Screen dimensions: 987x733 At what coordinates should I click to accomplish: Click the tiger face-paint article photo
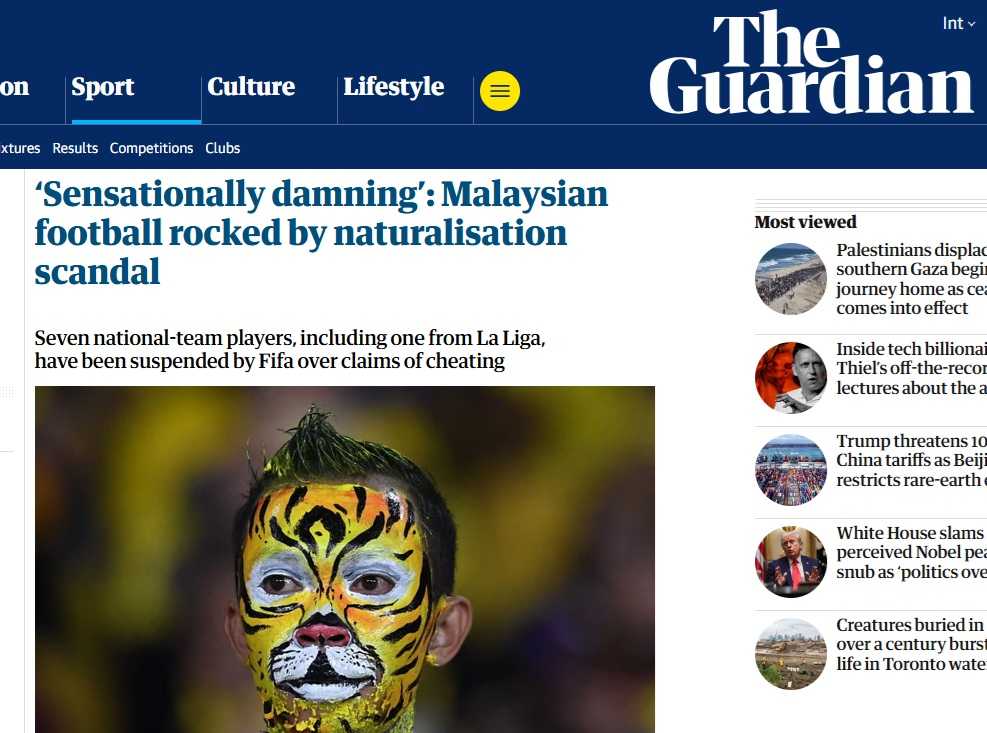point(345,559)
